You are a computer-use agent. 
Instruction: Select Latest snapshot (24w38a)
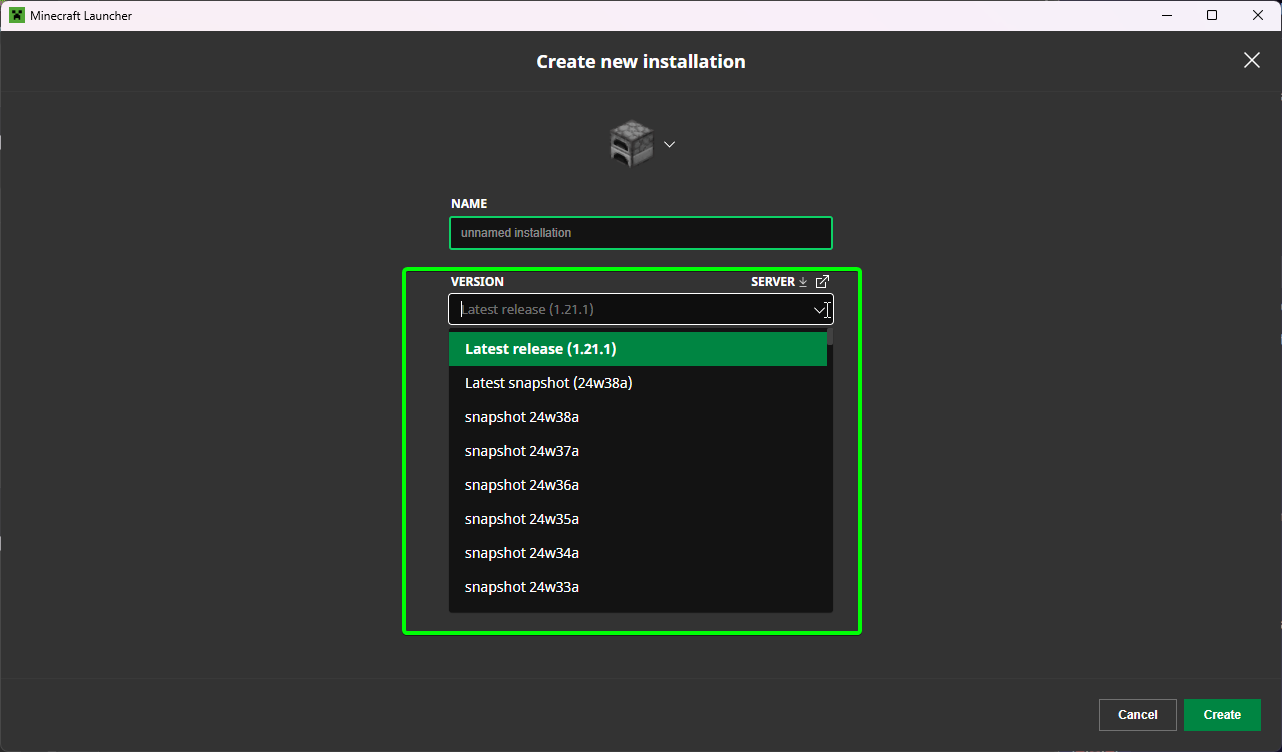(x=638, y=383)
